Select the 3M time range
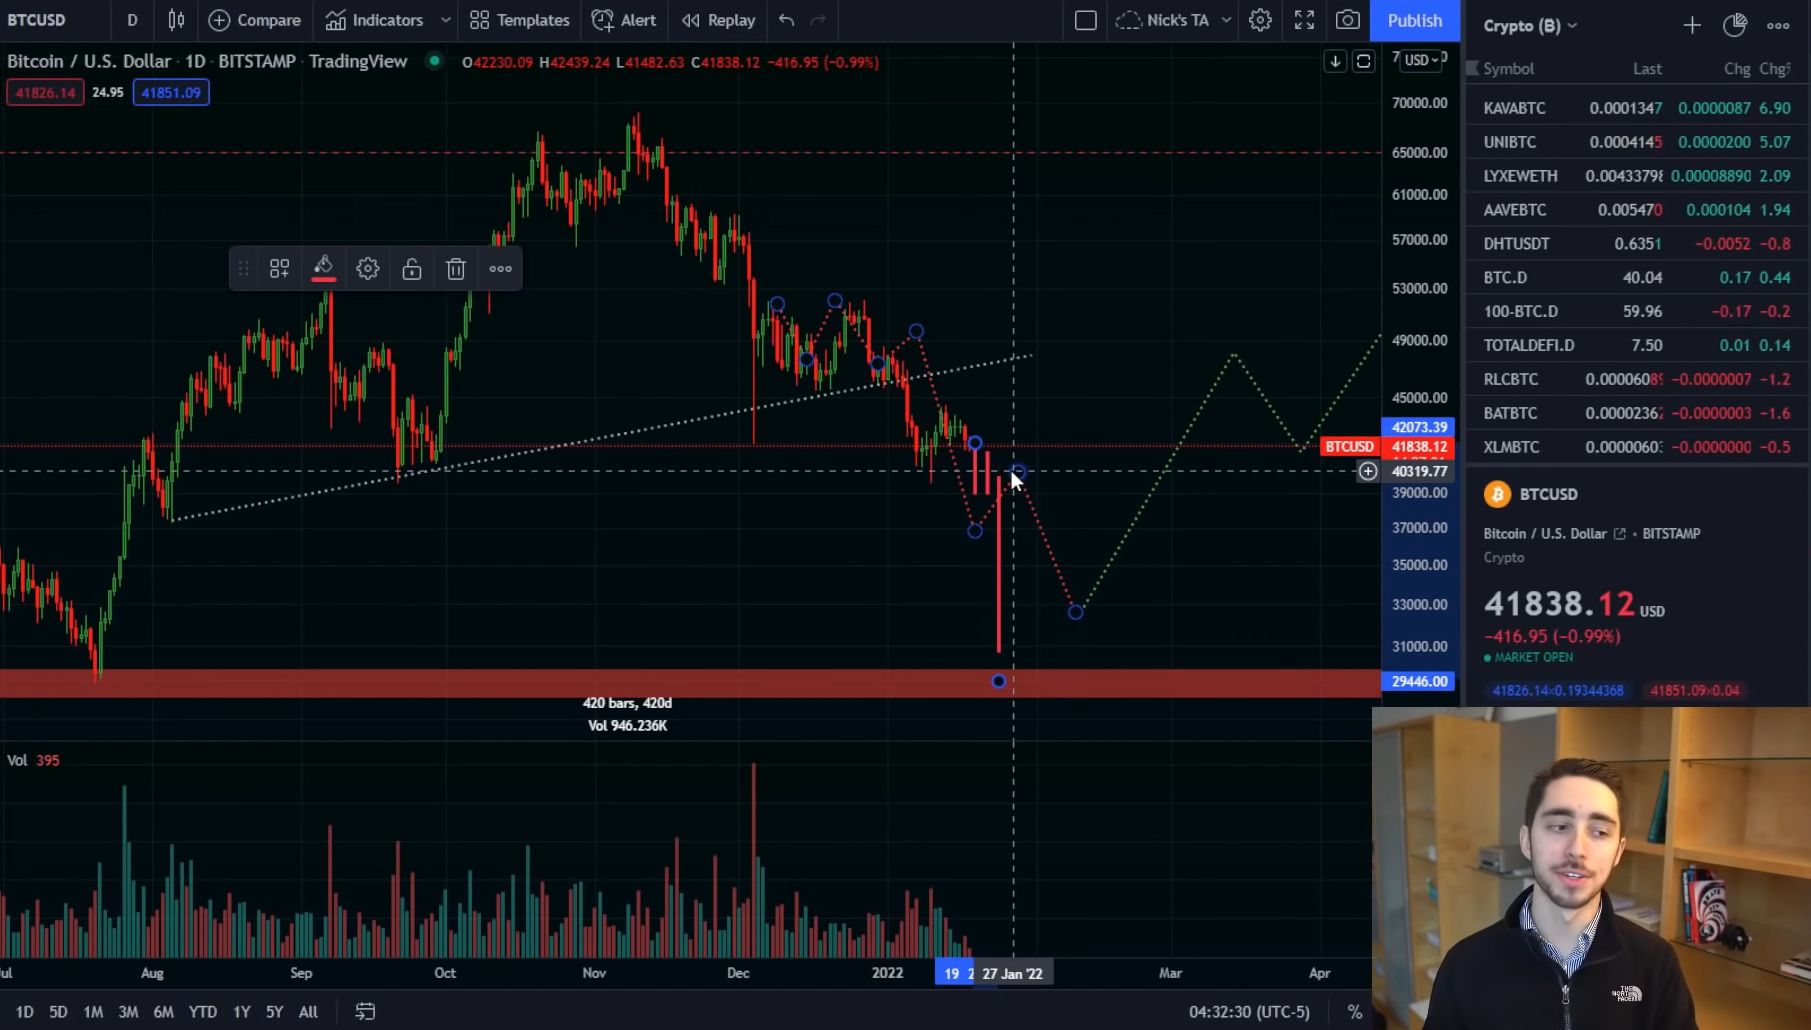 [128, 1012]
